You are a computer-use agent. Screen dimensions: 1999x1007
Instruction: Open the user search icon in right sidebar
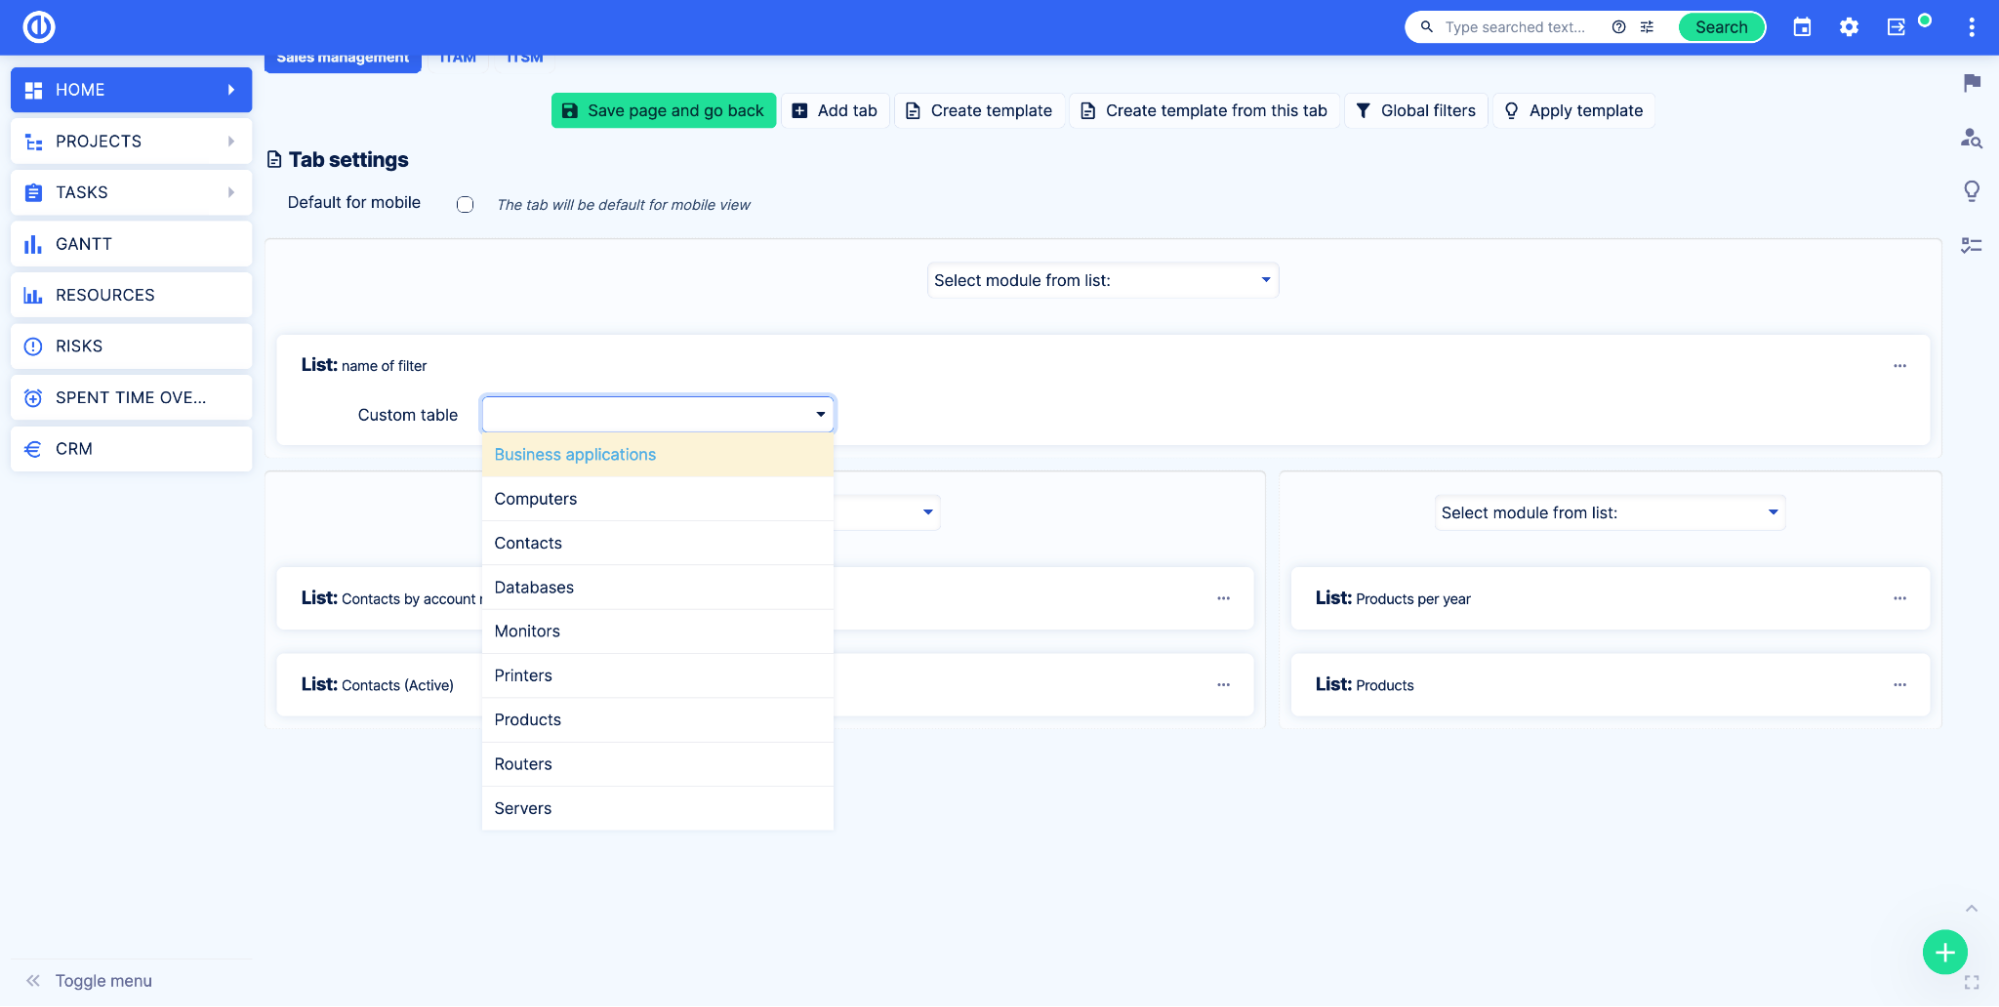[x=1971, y=138]
